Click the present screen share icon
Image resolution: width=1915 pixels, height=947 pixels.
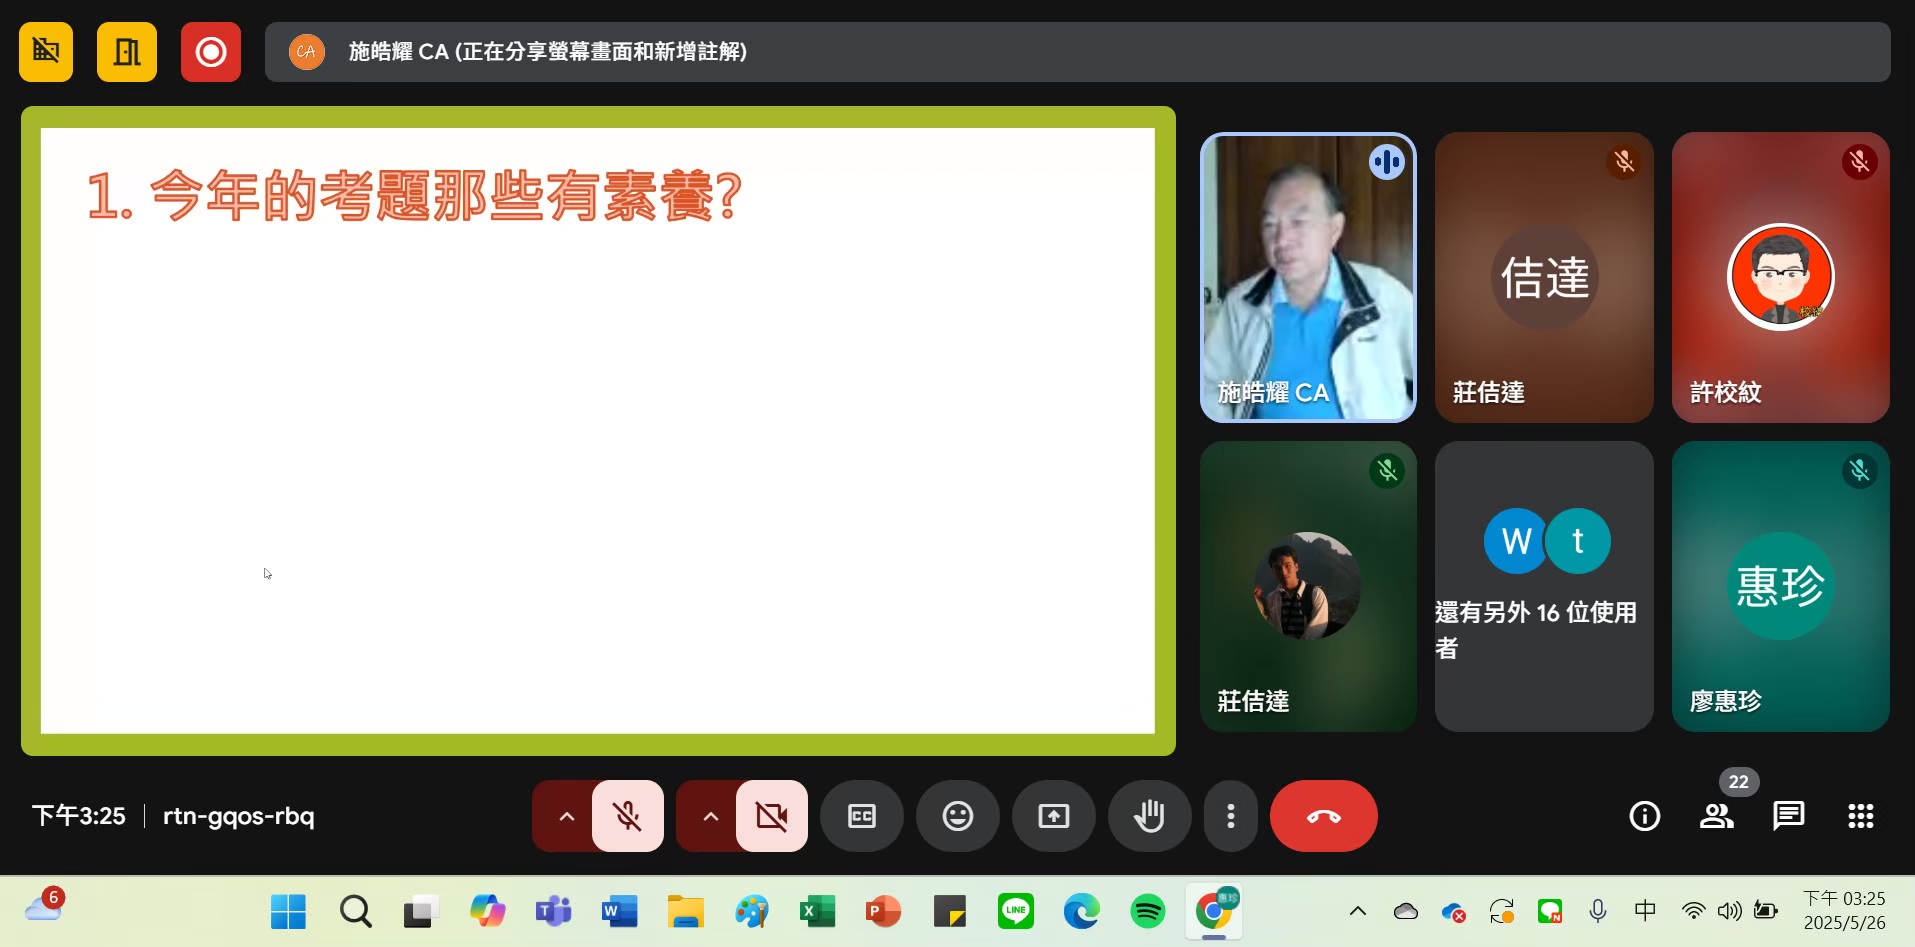[1053, 816]
